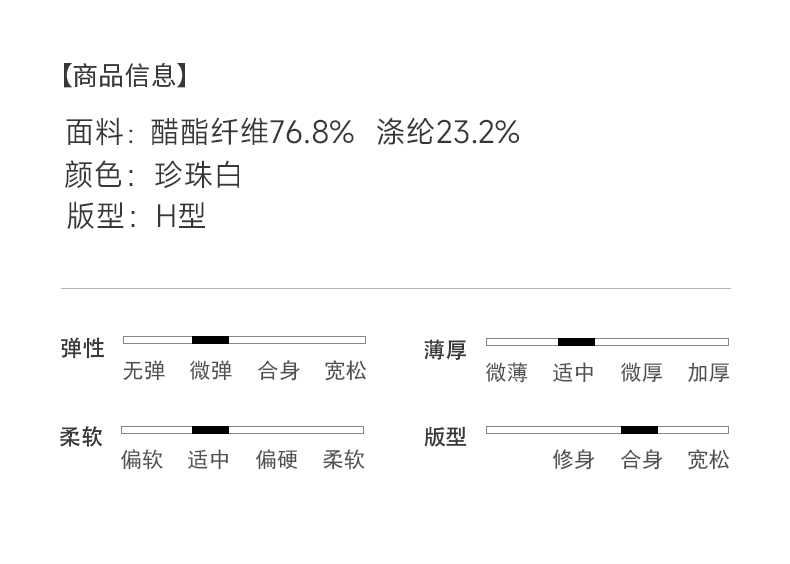The image size is (790, 564).
Task: Select the 偏软 softness option
Action: [x=142, y=460]
